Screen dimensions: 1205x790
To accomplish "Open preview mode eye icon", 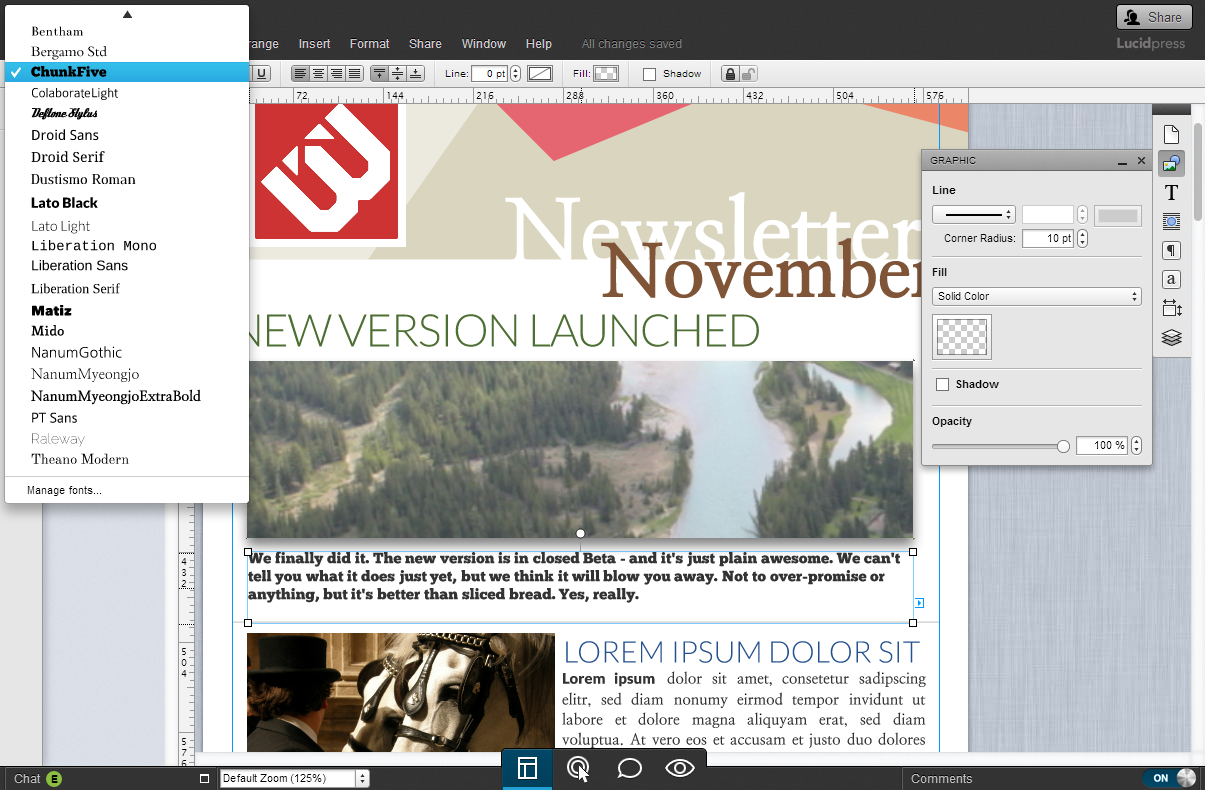I will click(x=680, y=768).
